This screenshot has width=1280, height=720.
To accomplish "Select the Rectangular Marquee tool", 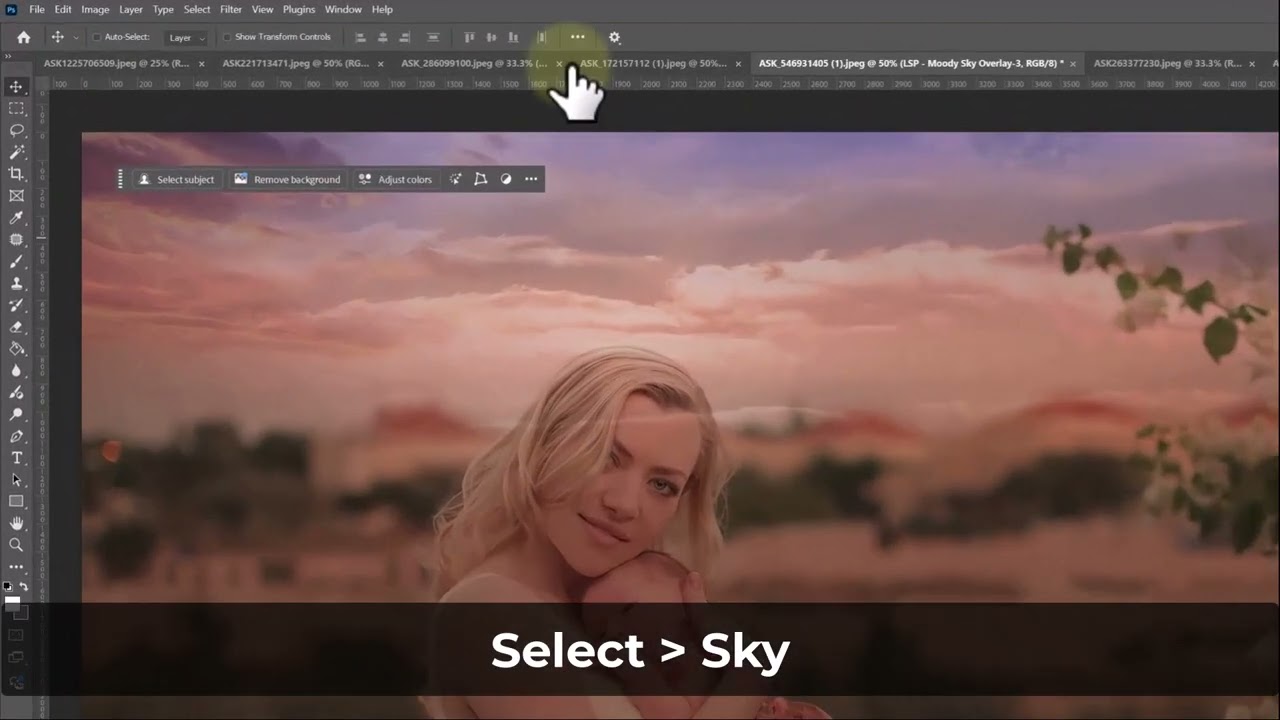I will 16,109.
